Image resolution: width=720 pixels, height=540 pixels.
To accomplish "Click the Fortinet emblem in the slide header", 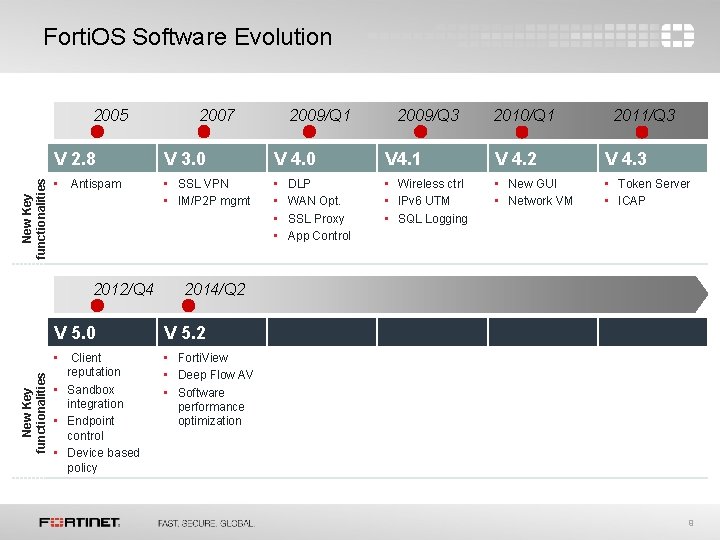I will (x=677, y=35).
